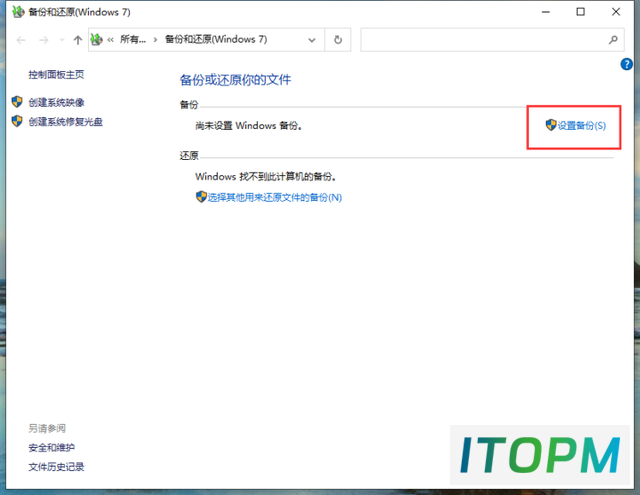
Task: Click '备份和还原(Windows 7)' breadcrumb
Action: 216,39
